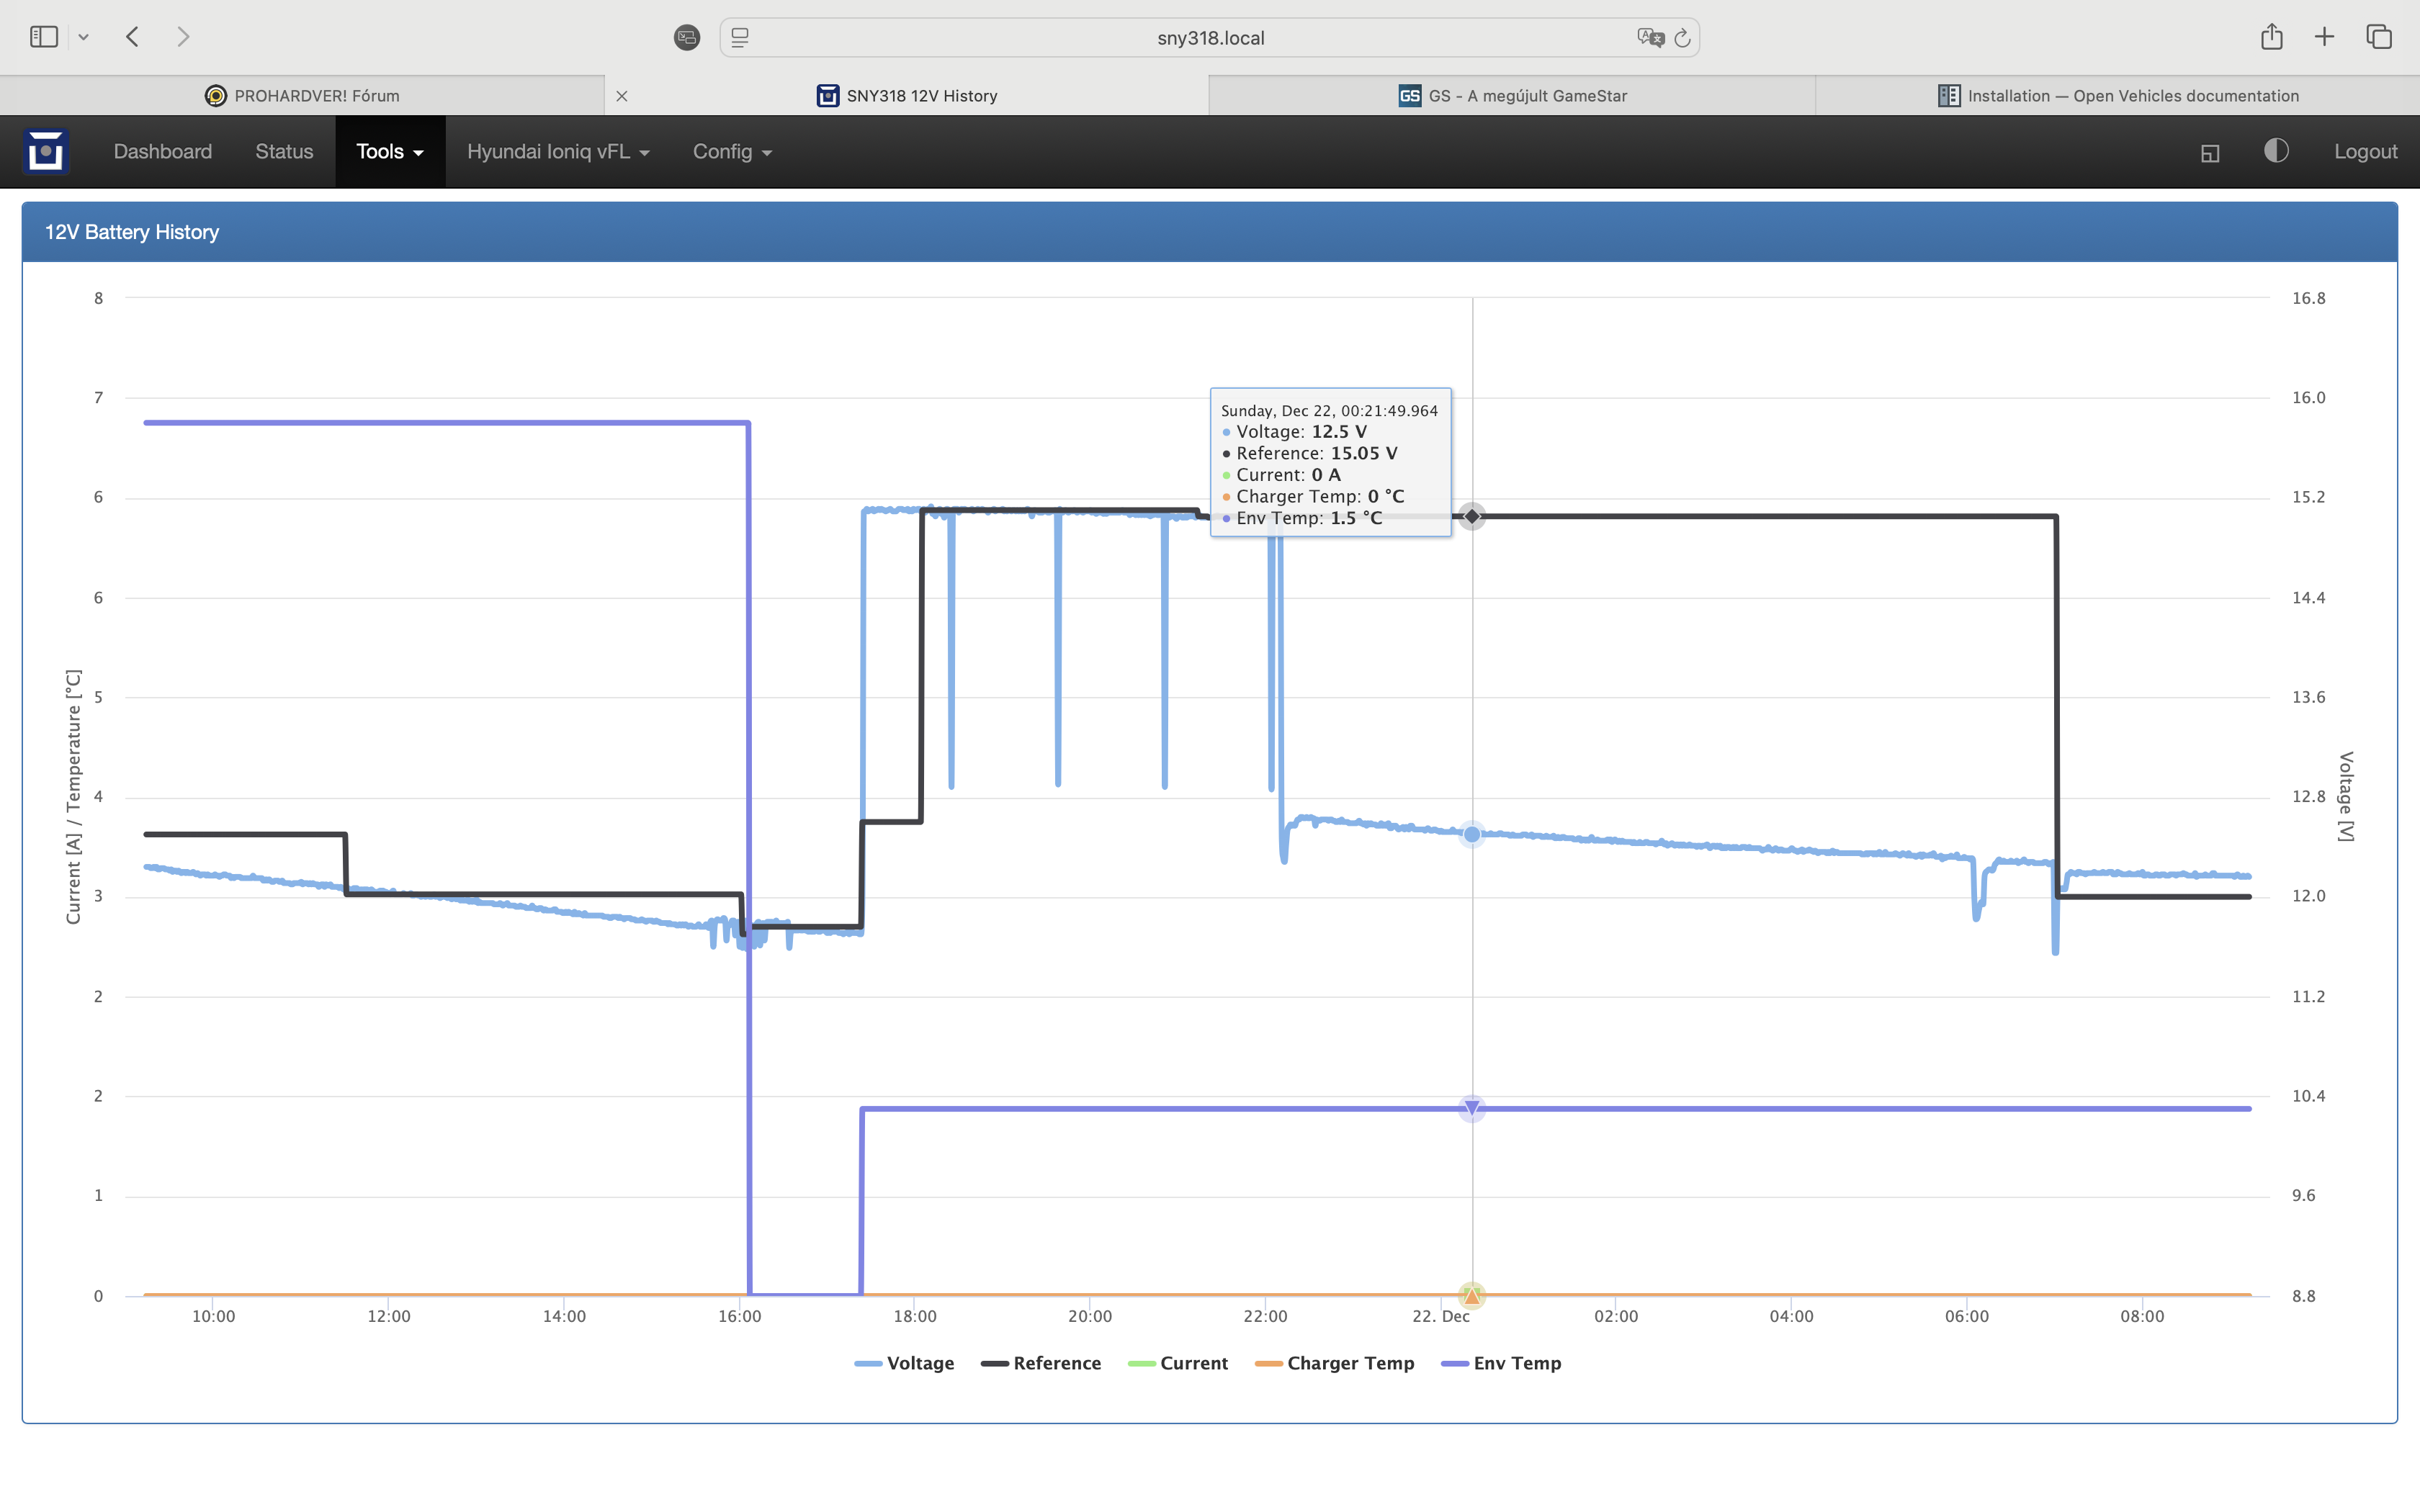Open the Dashboard menu item
Screen dimensions: 2420x1512
pyautogui.click(x=163, y=152)
